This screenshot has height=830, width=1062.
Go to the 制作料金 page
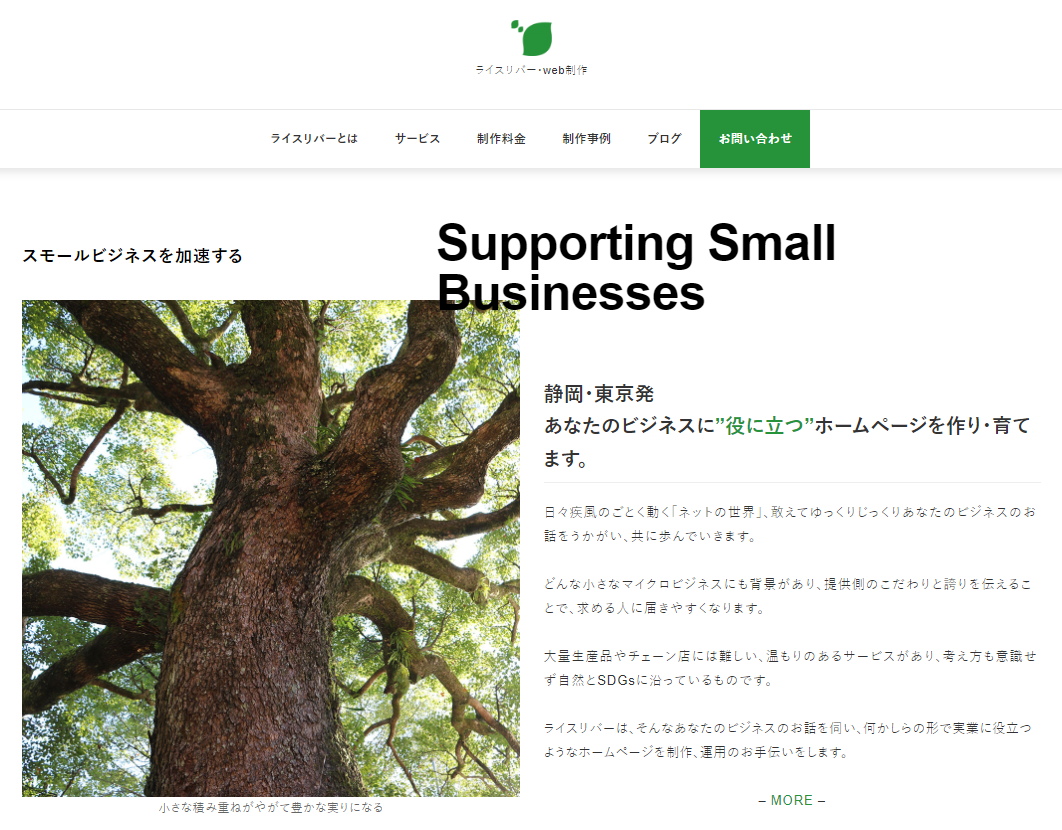501,138
